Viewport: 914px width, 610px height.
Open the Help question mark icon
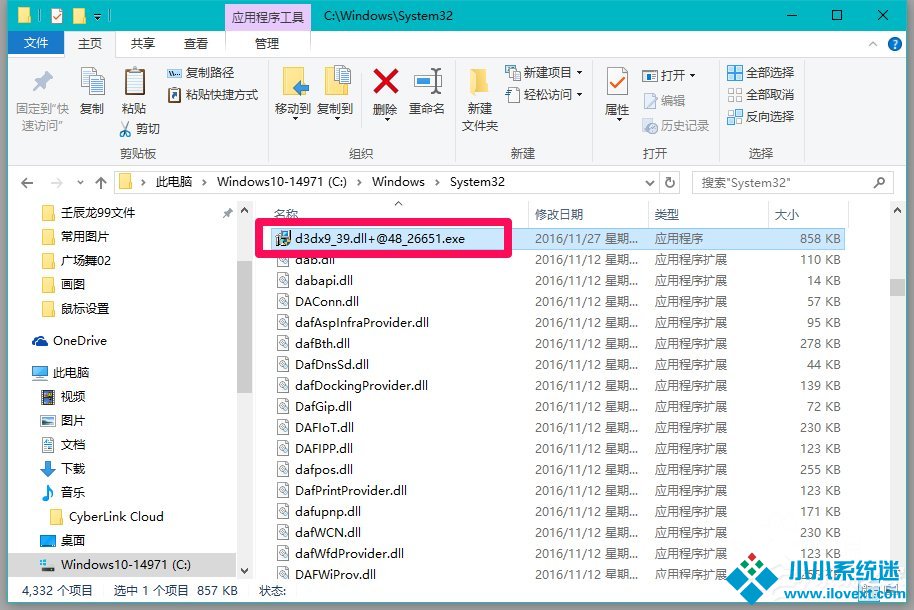pos(895,44)
